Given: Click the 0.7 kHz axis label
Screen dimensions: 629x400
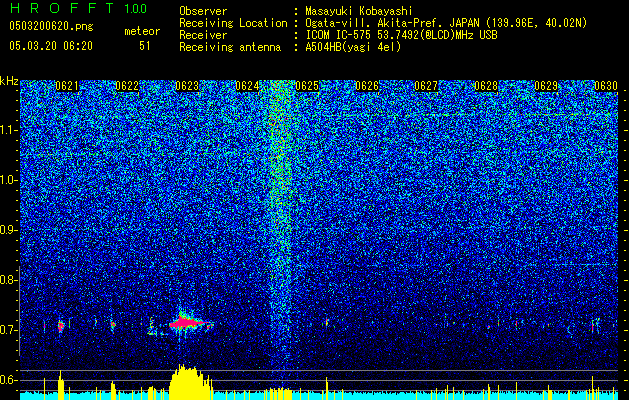Looking at the screenshot, I should click(9, 330).
